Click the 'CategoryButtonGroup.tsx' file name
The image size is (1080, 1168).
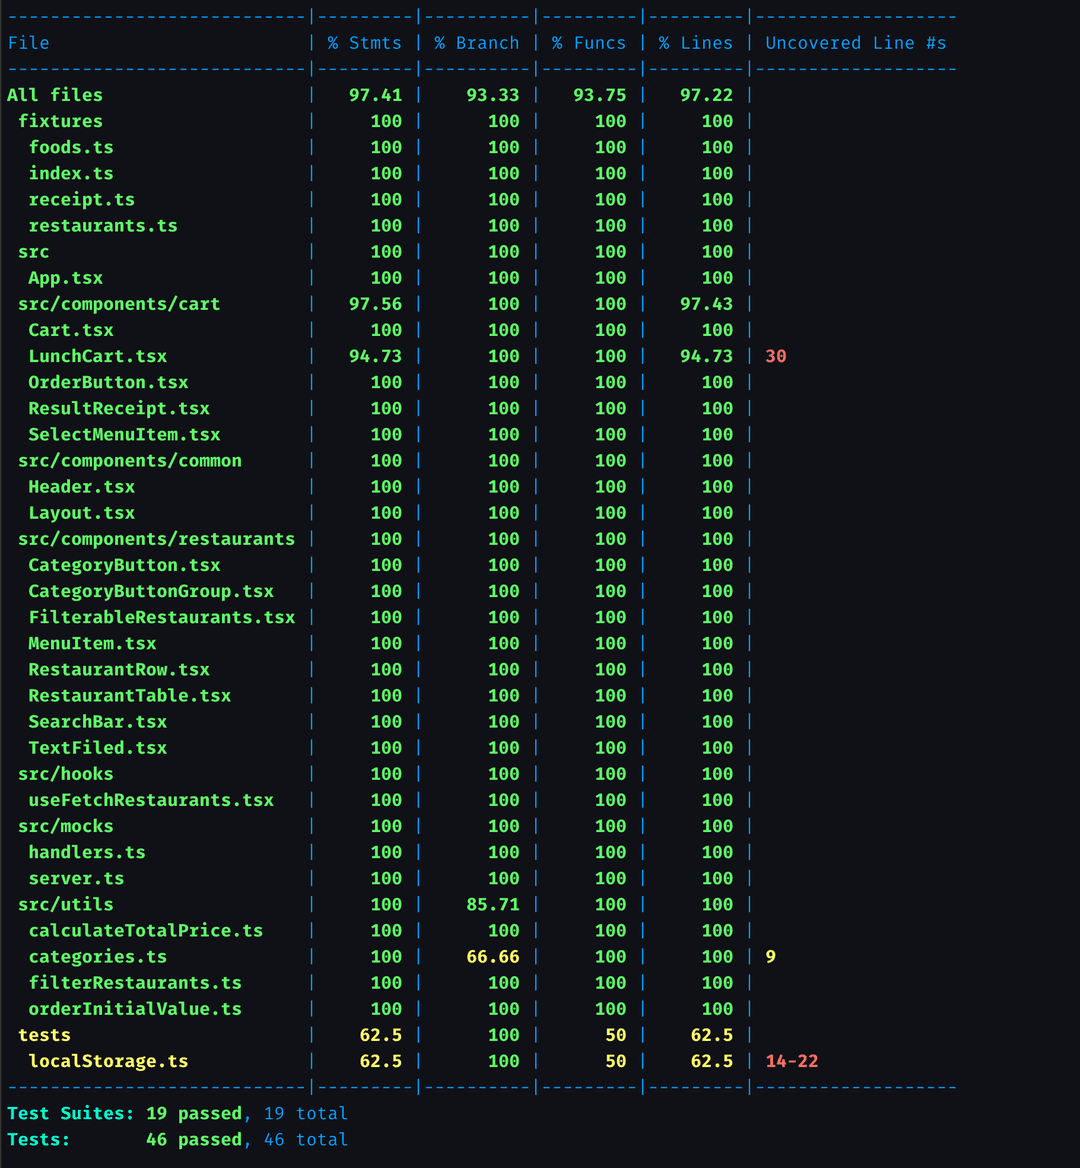coord(151,591)
